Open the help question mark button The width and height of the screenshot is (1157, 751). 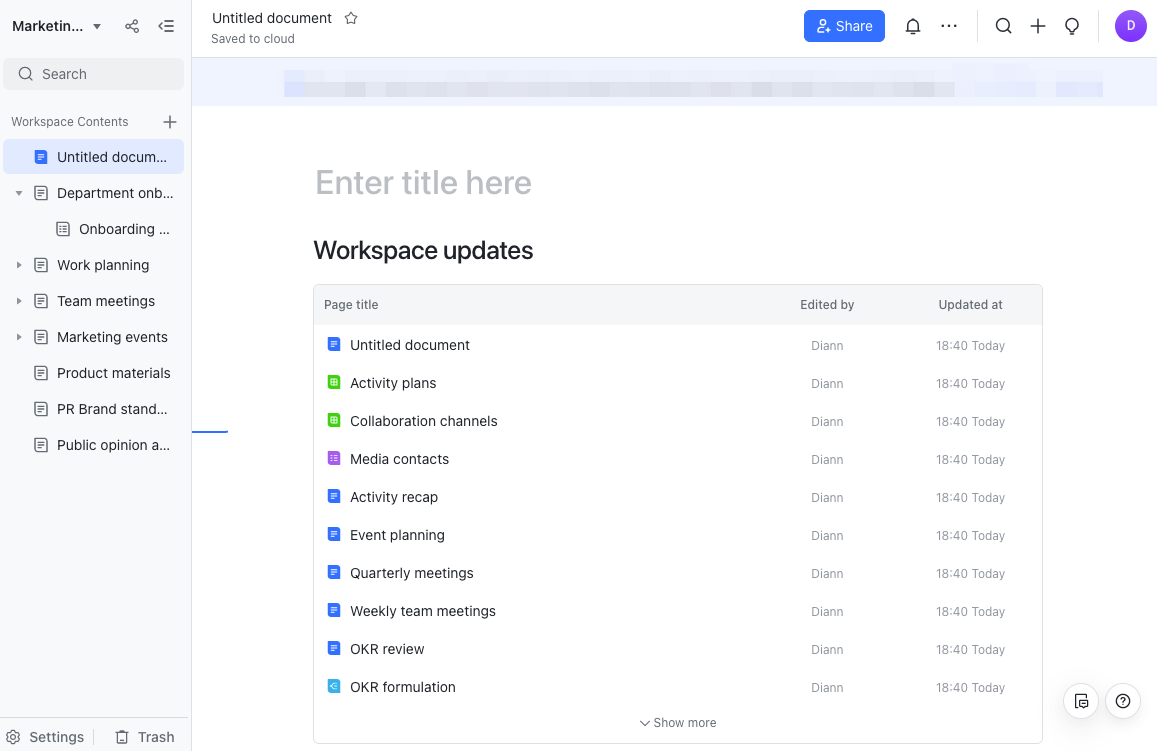tap(1123, 701)
